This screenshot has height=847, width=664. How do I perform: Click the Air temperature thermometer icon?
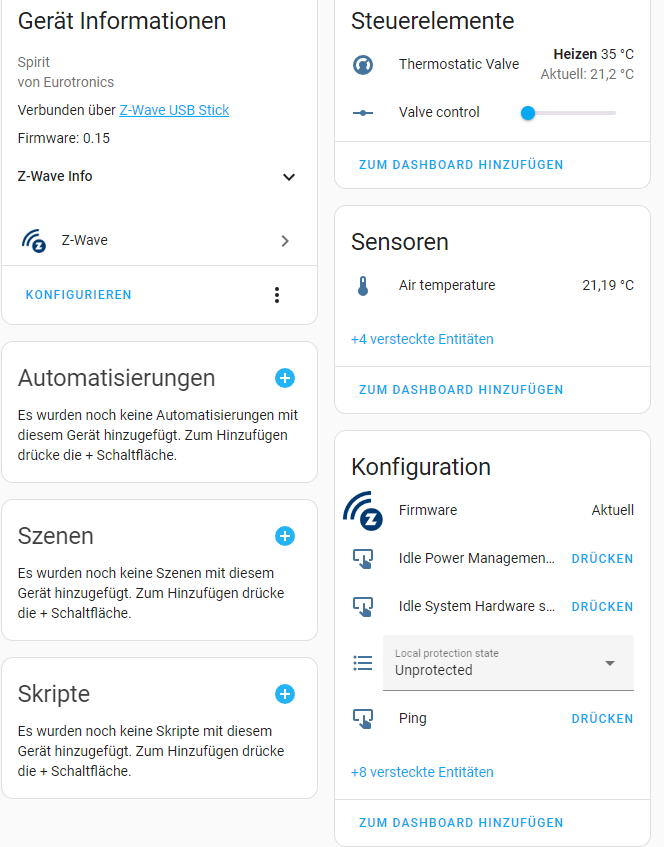[363, 286]
